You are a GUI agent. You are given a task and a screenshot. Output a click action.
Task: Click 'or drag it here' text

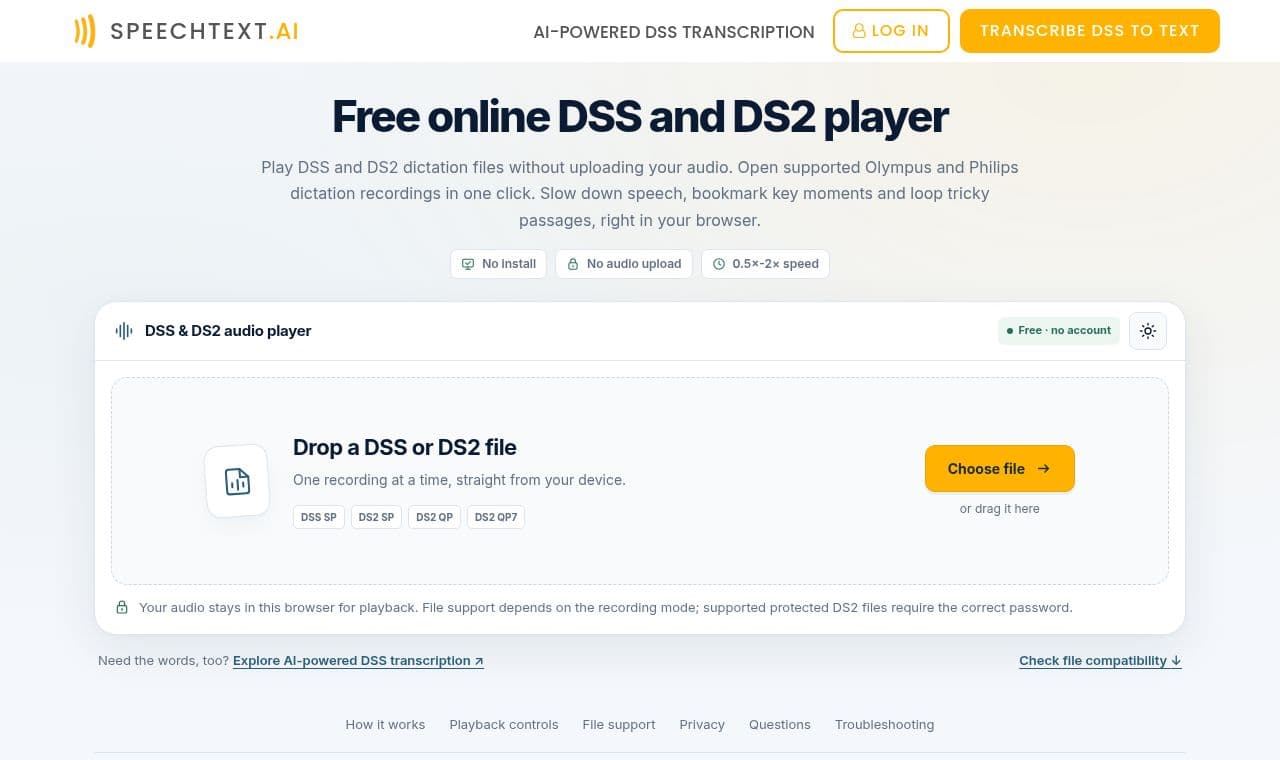(x=1000, y=509)
